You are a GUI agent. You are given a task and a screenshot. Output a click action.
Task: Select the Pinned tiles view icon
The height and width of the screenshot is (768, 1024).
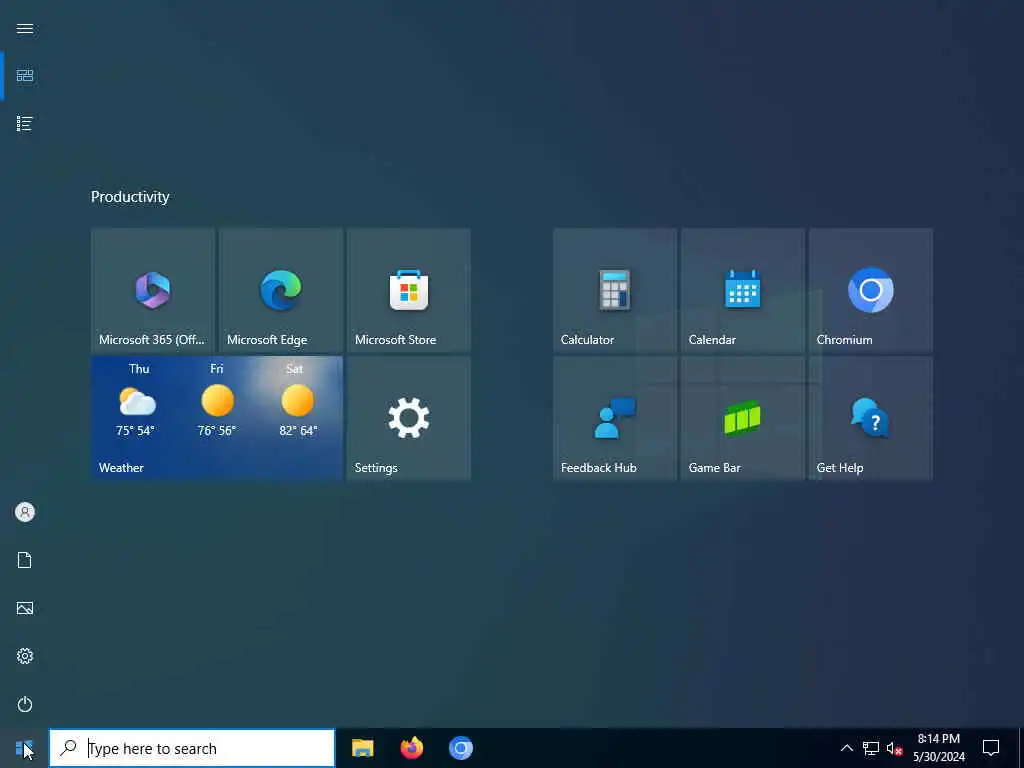(x=25, y=76)
